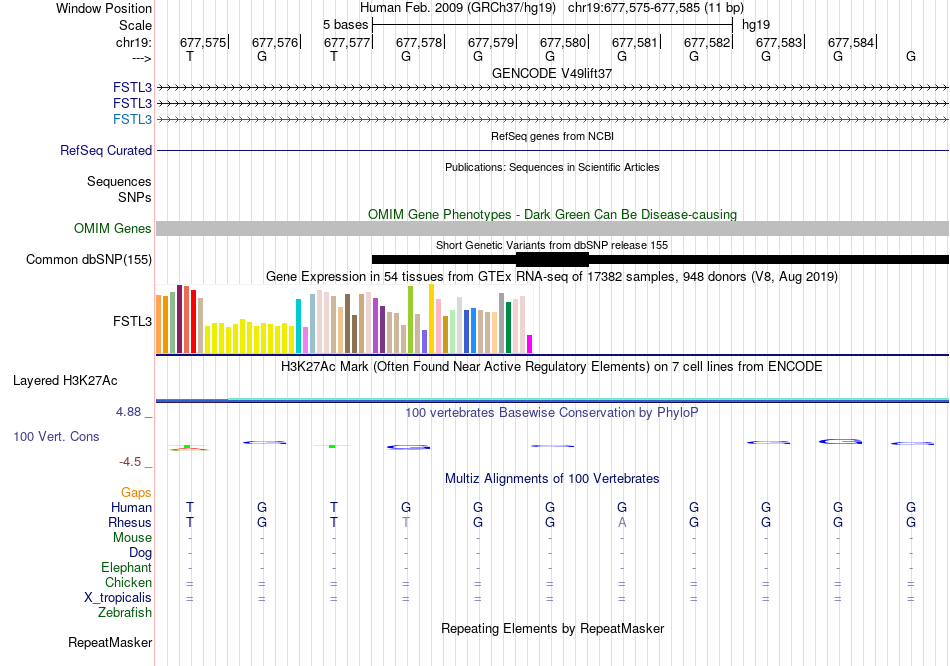The image size is (950, 666).
Task: Click the Layered H3K27Ac track label
Action: (65, 381)
